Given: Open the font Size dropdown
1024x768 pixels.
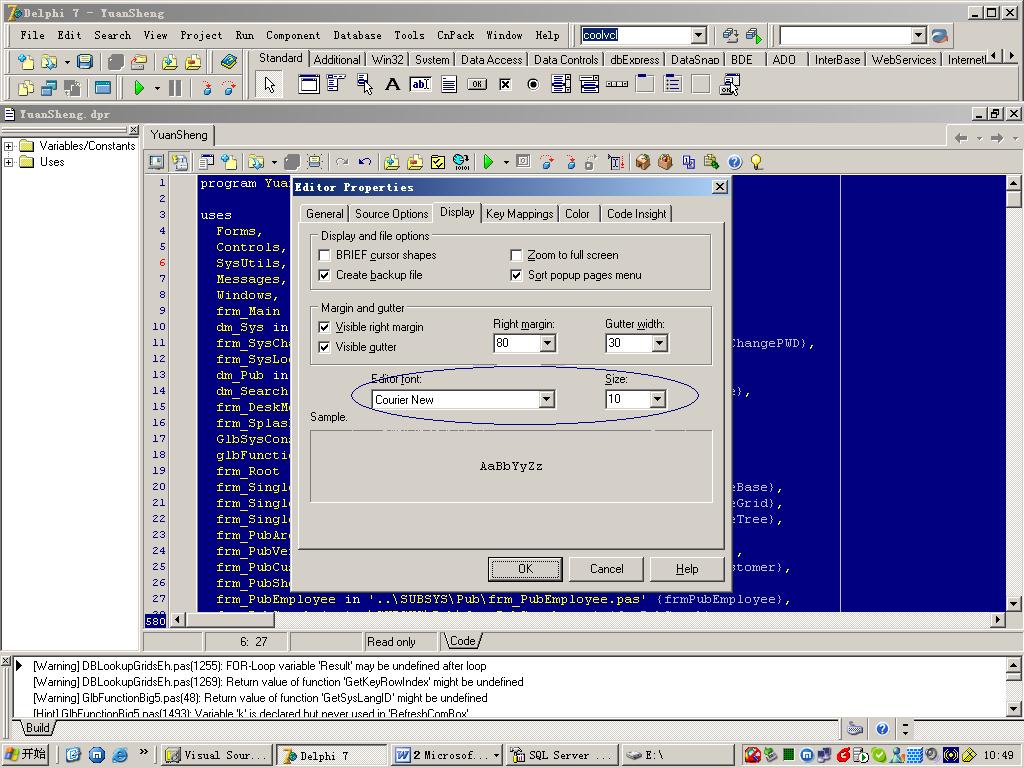Looking at the screenshot, I should point(657,399).
